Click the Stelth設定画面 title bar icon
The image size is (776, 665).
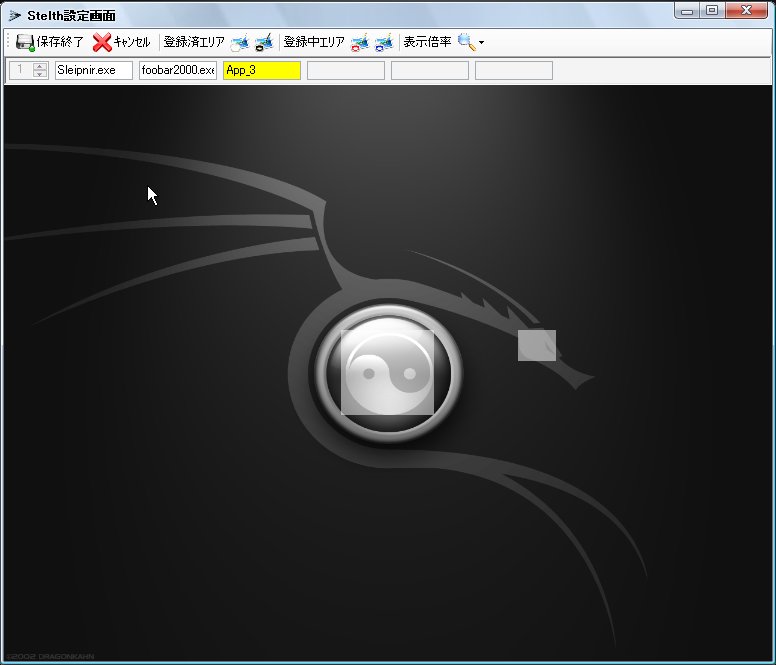[14, 16]
